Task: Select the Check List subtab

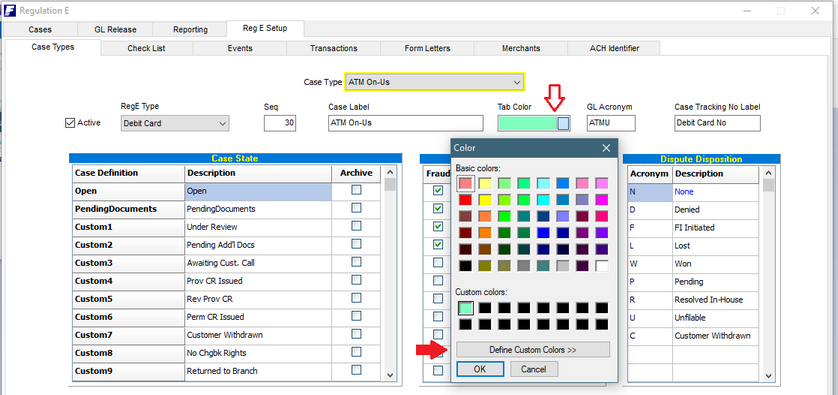Action: pyautogui.click(x=146, y=48)
